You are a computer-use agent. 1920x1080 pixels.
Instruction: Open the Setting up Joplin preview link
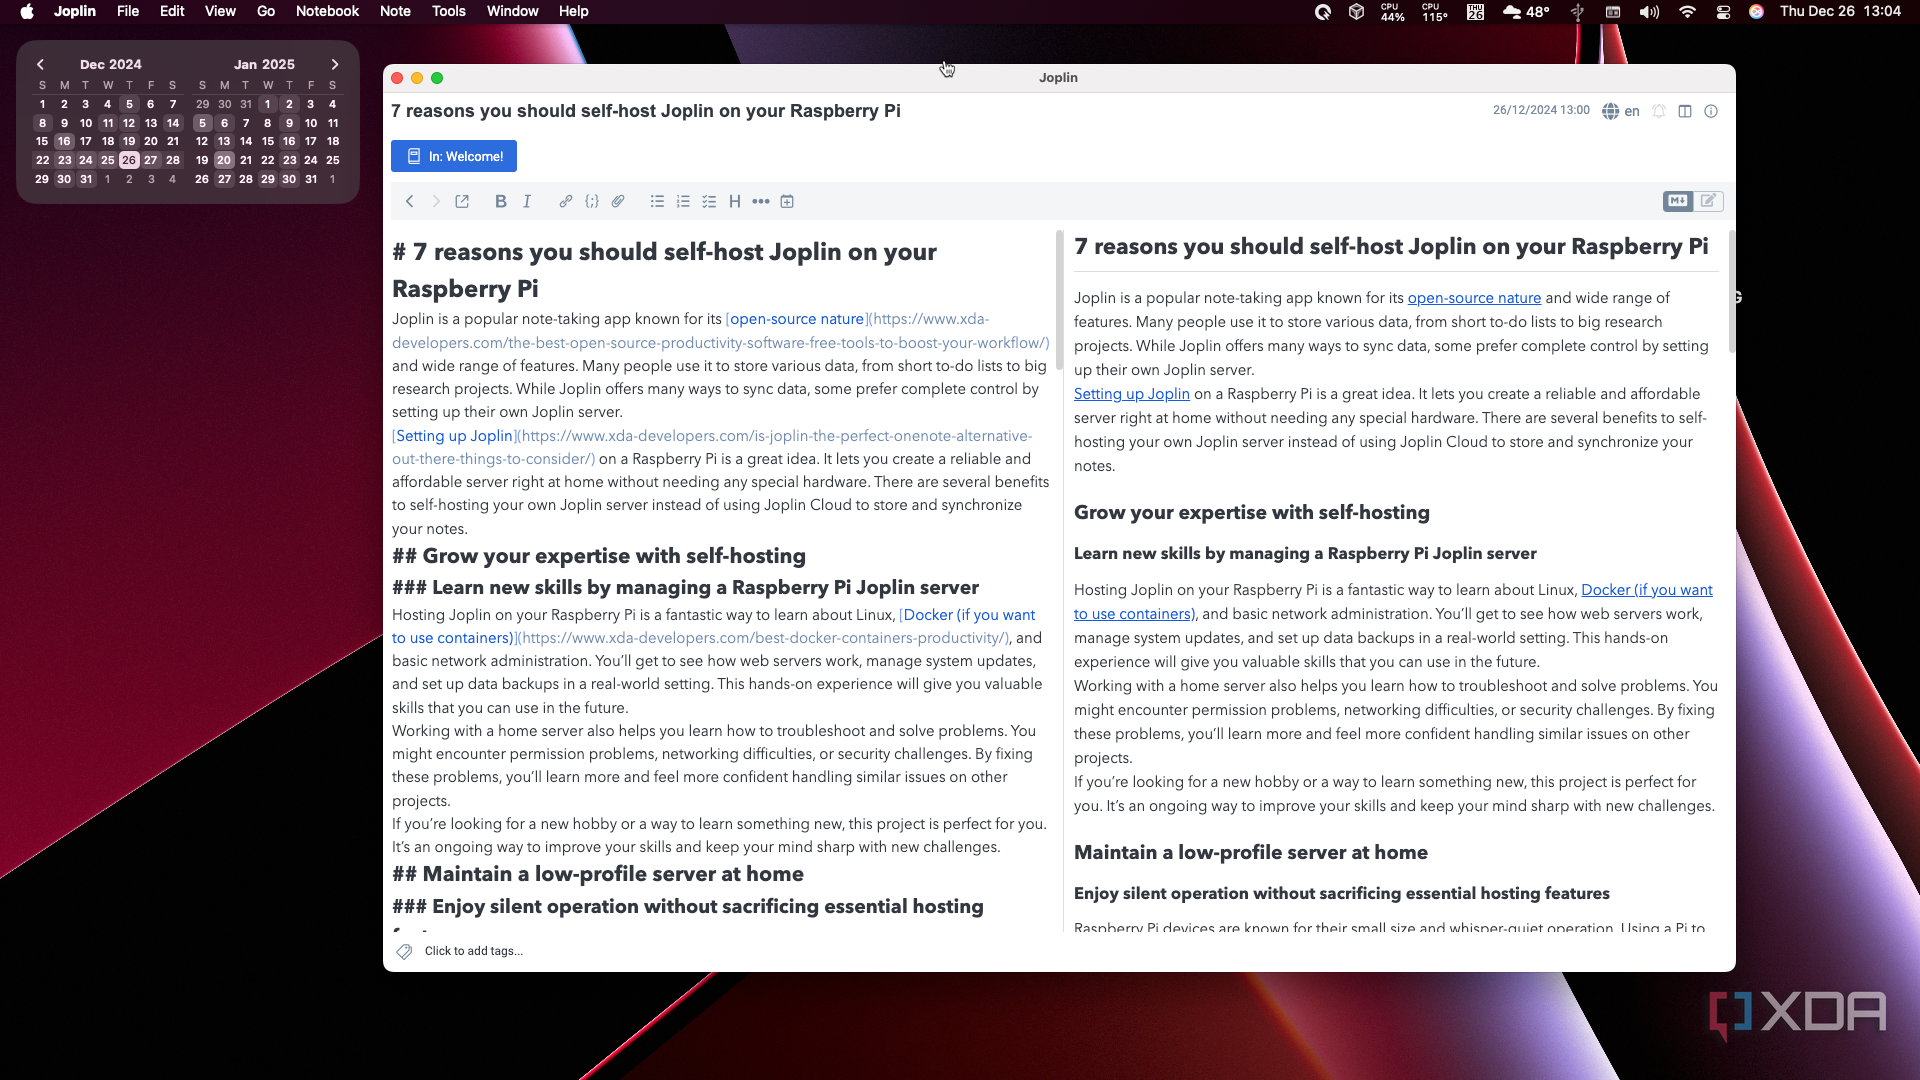[1132, 394]
